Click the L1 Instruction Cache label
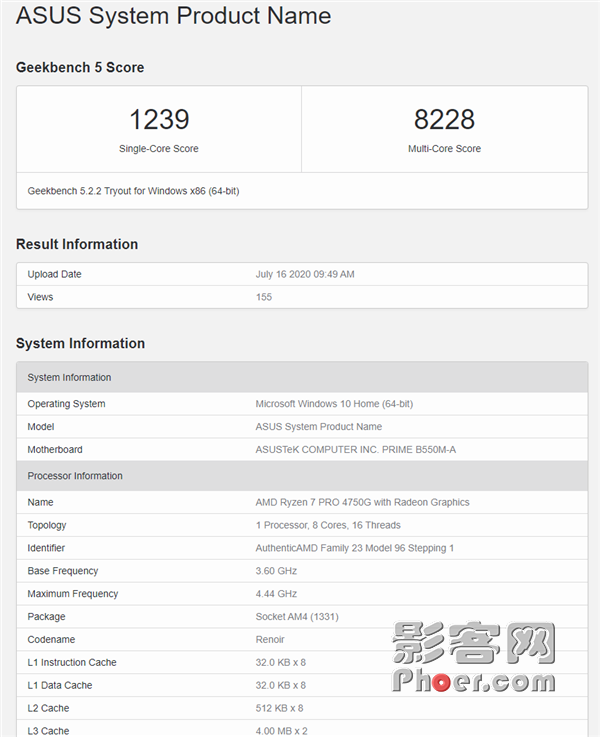The image size is (600, 737). click(x=72, y=662)
